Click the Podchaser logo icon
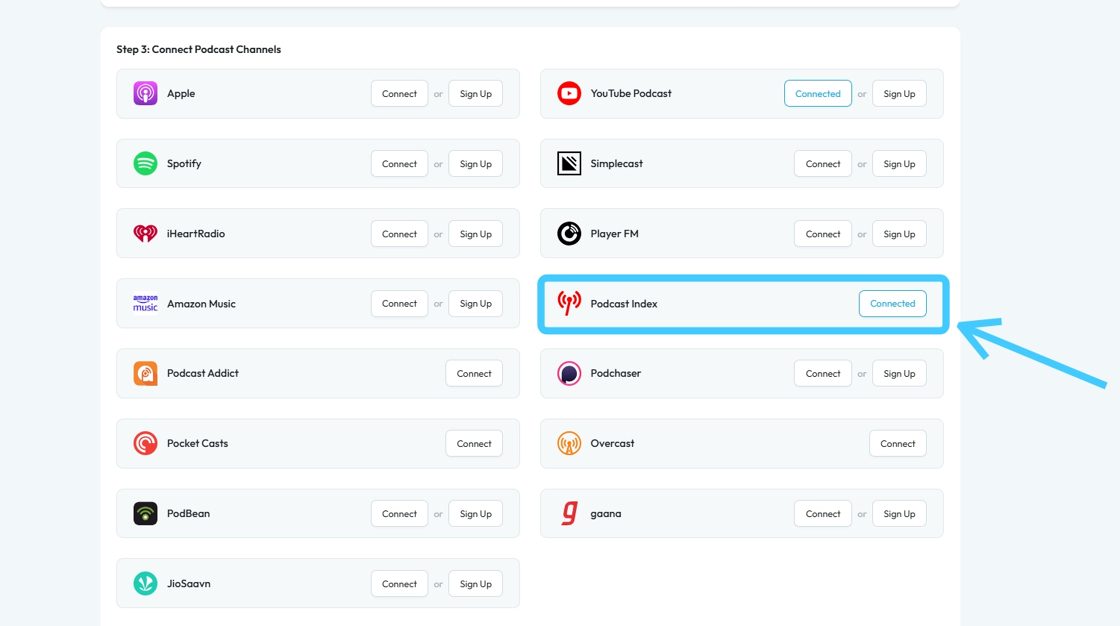Viewport: 1120px width, 626px height. click(x=569, y=374)
